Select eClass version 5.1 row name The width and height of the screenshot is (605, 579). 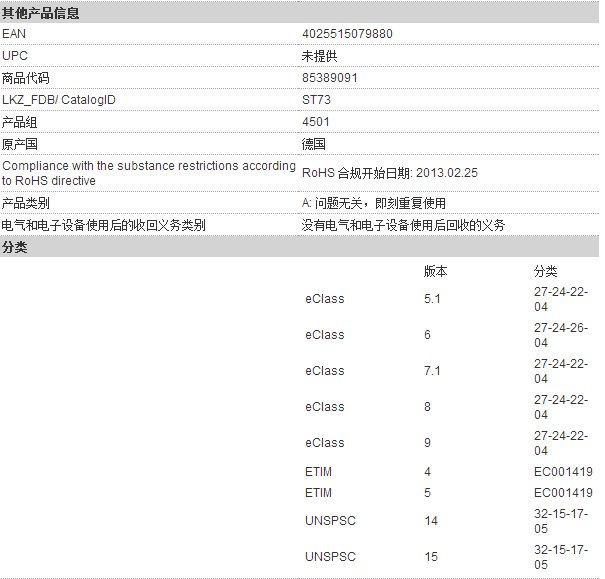point(325,299)
